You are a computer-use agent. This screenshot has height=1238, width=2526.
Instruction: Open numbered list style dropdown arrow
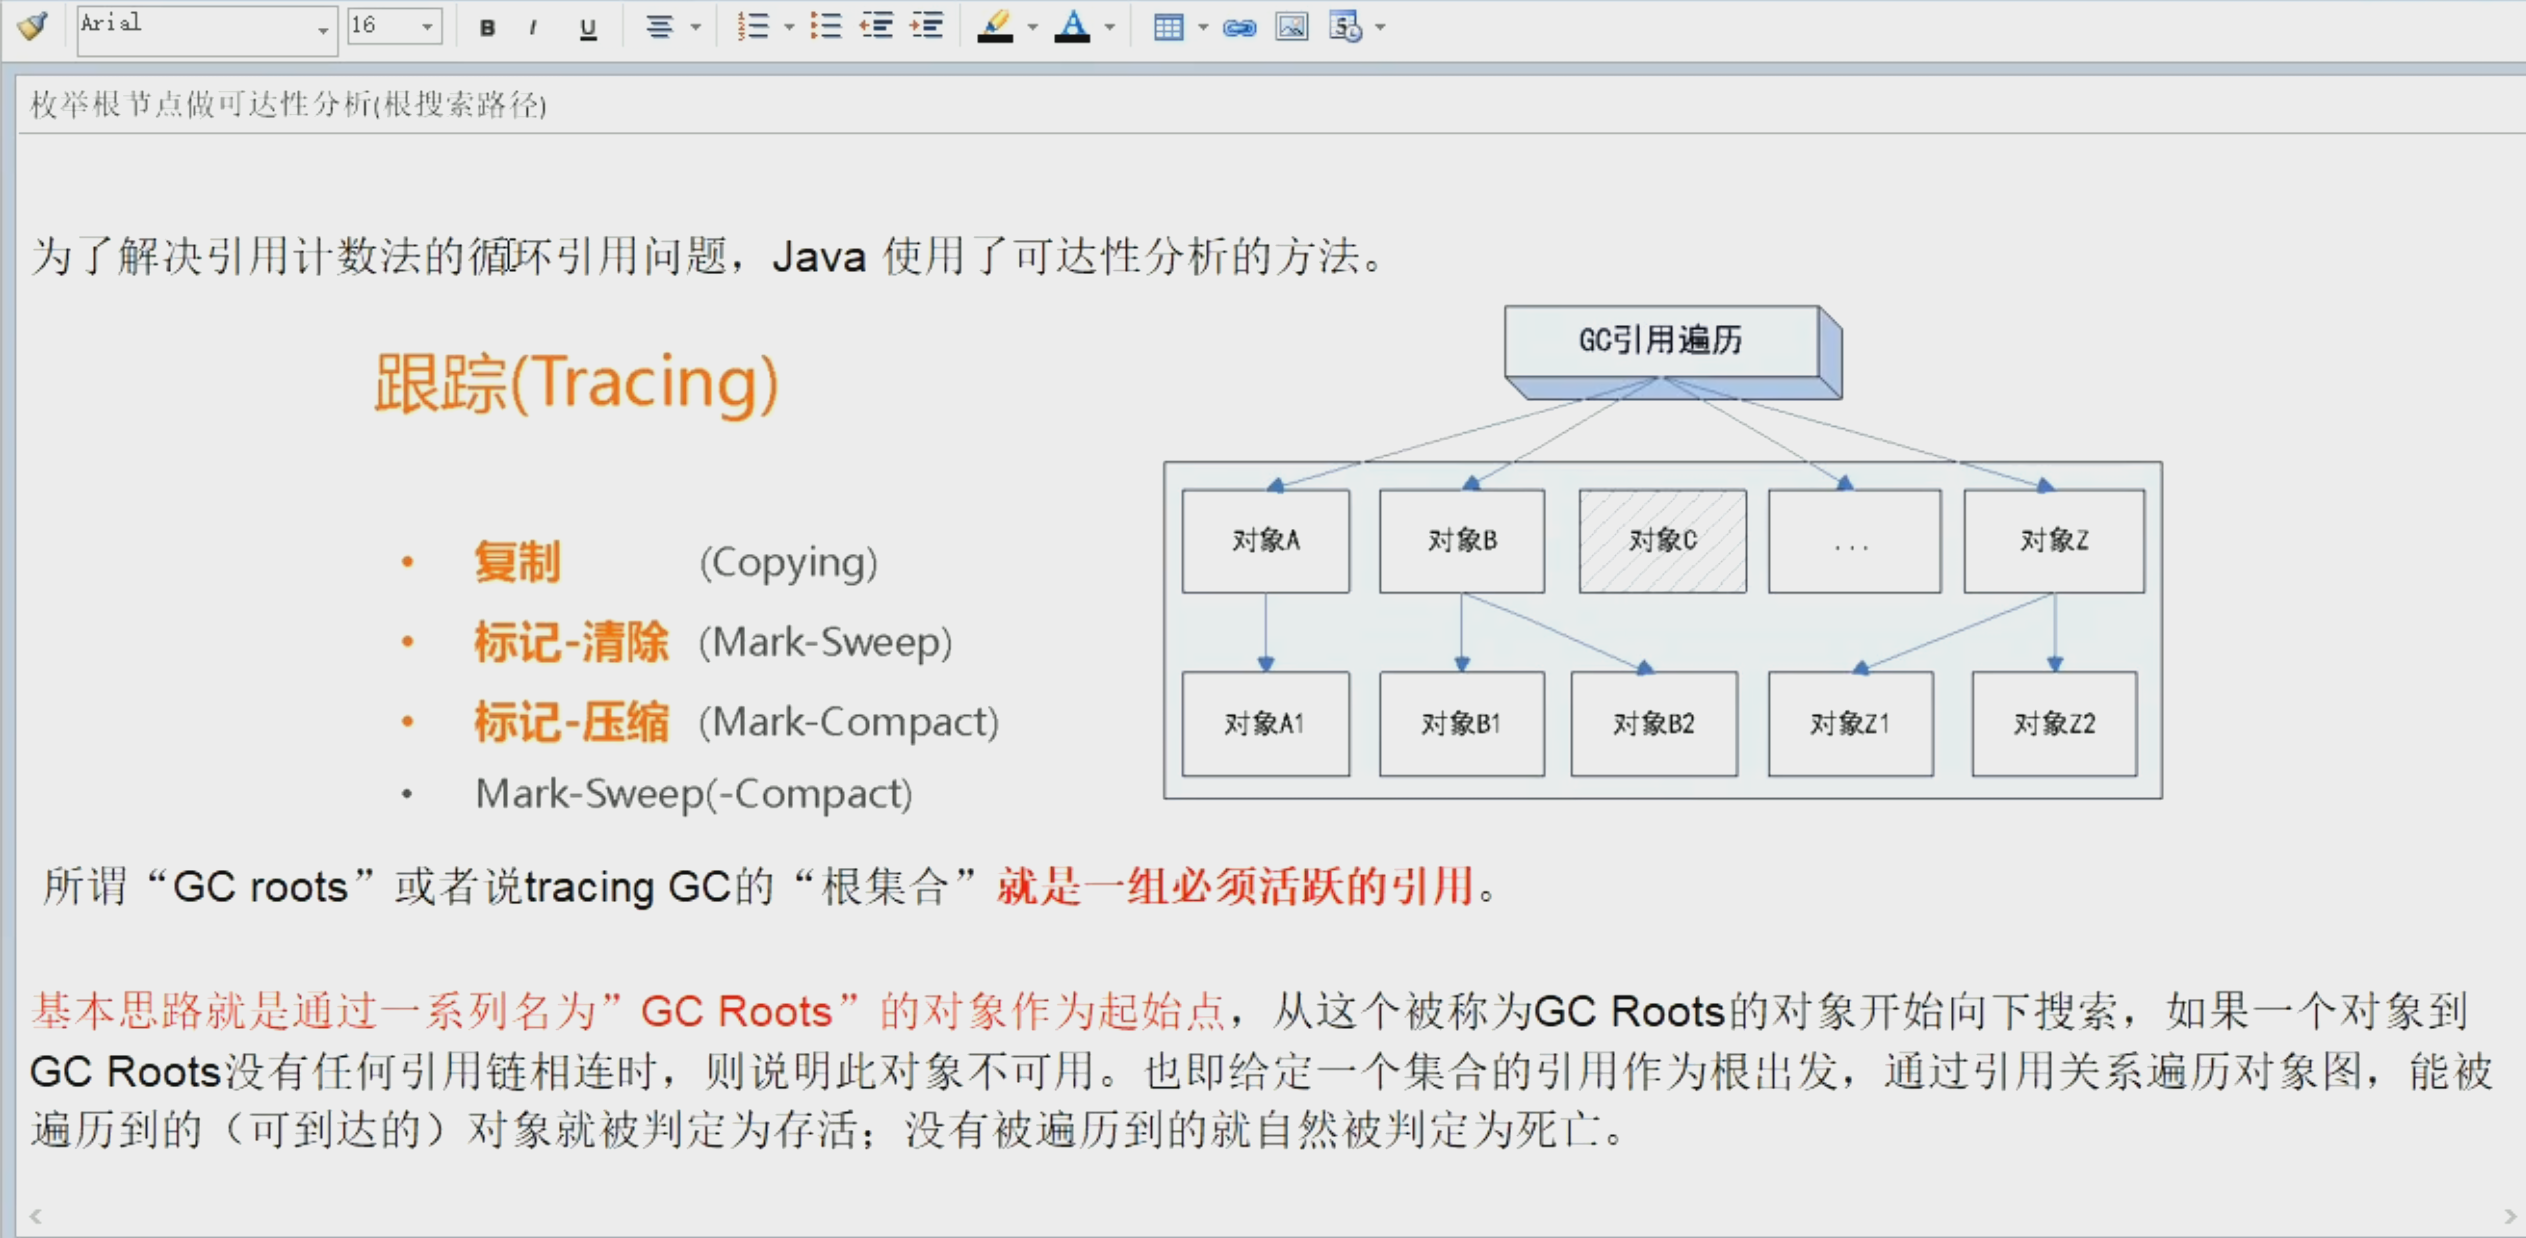(788, 27)
